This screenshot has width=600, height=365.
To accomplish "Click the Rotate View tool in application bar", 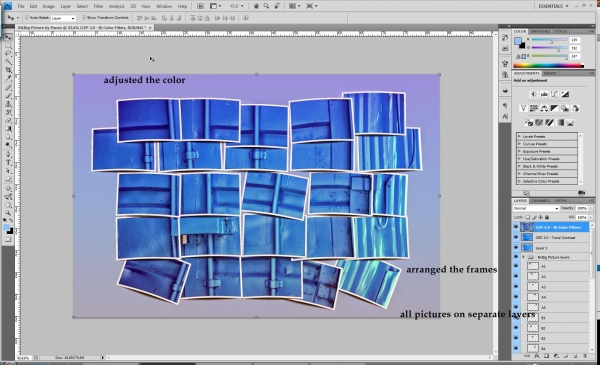I will [x=277, y=6].
